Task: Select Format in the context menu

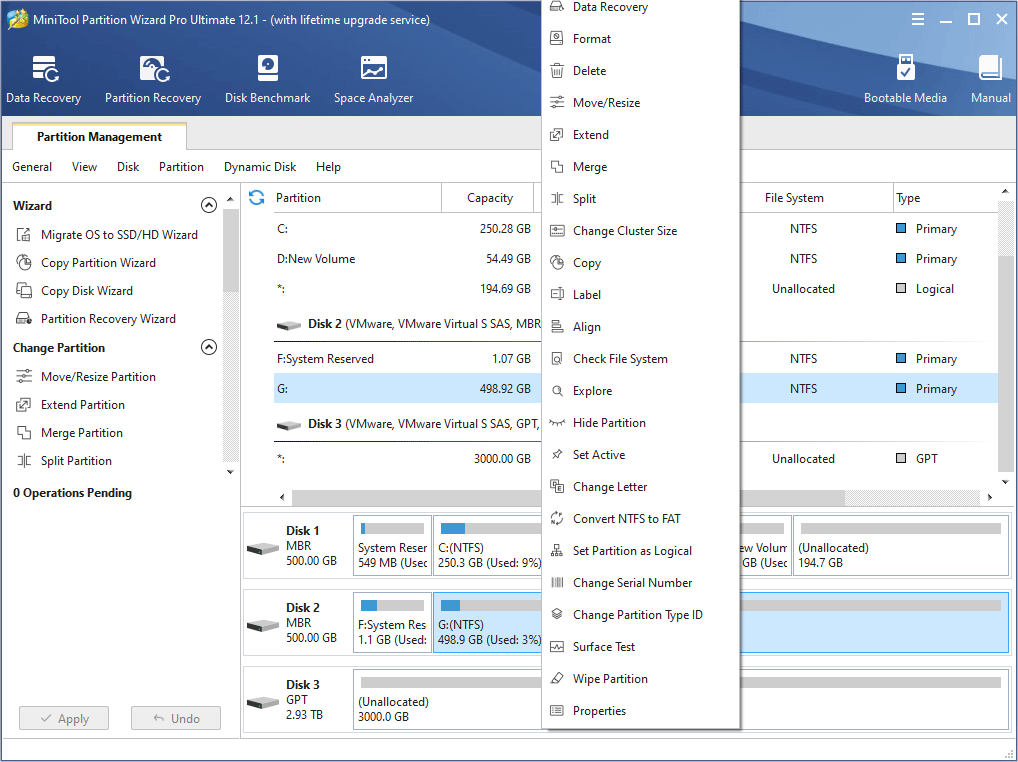Action: pyautogui.click(x=640, y=38)
